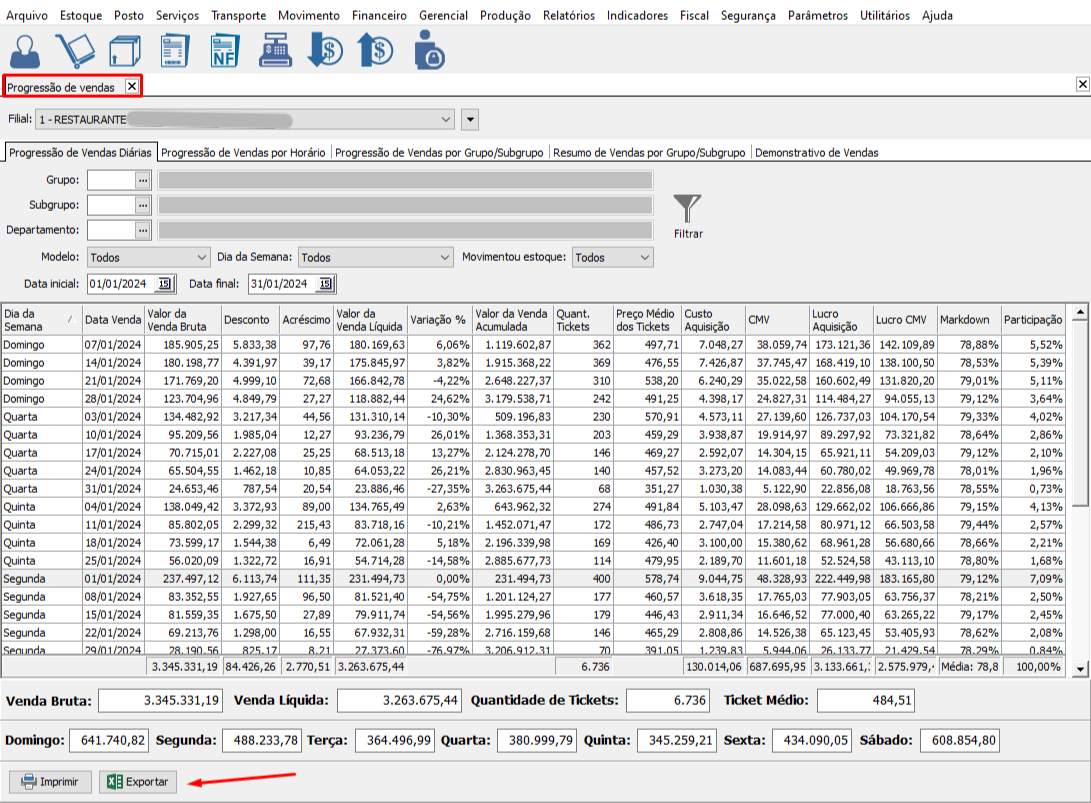The image size is (1091, 803).
Task: Apply filter with the Filtrar funnel
Action: (687, 216)
